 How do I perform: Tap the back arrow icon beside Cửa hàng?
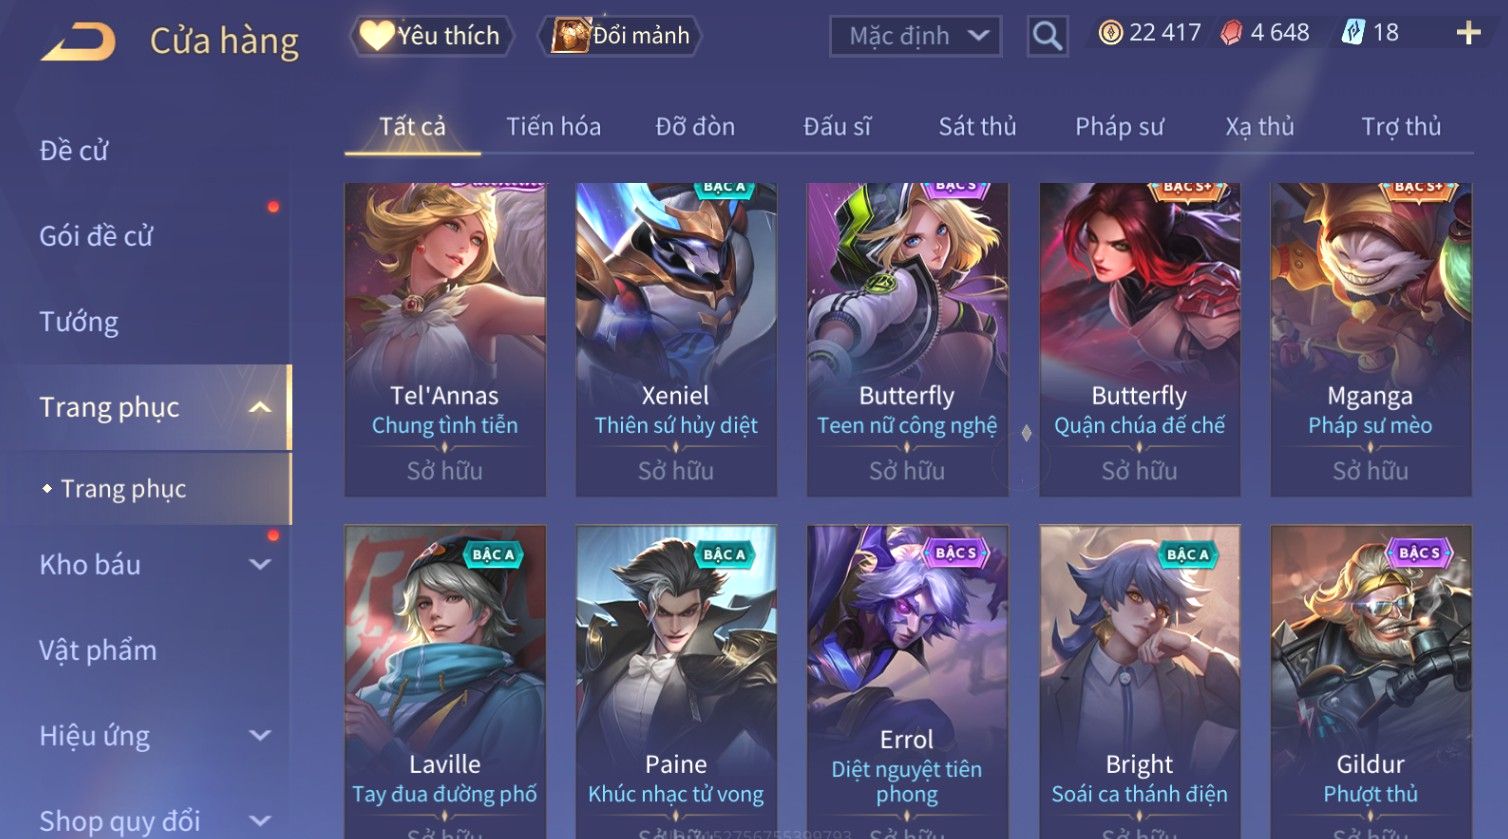78,42
